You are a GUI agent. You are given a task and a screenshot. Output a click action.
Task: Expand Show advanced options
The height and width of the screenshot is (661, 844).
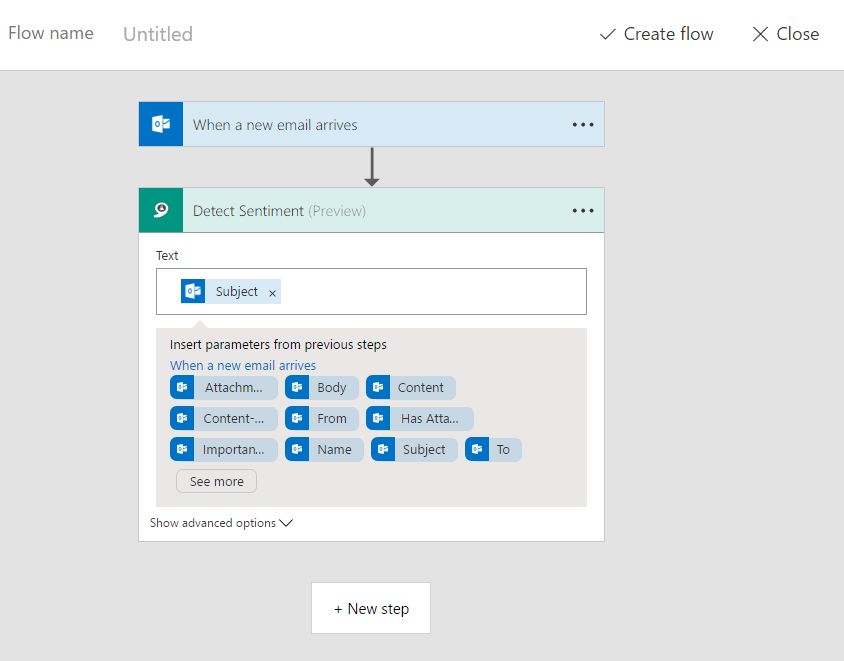point(221,523)
